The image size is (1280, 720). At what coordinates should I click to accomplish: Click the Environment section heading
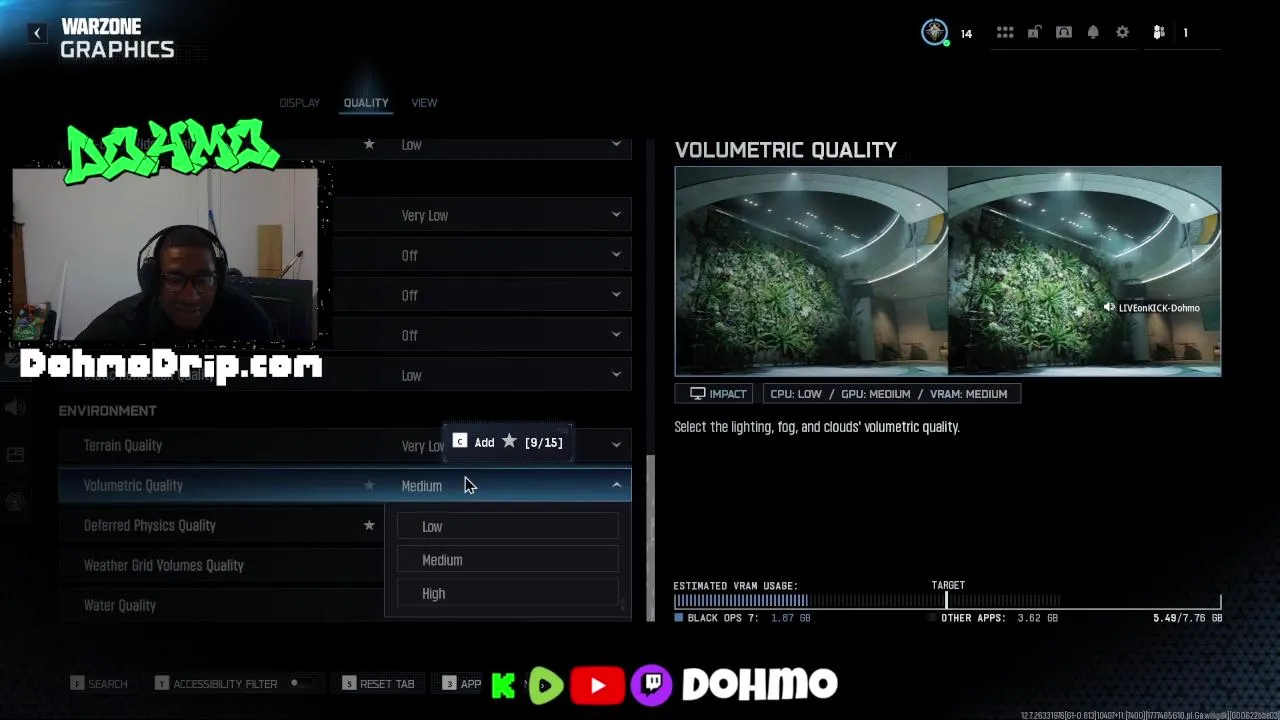(x=107, y=411)
